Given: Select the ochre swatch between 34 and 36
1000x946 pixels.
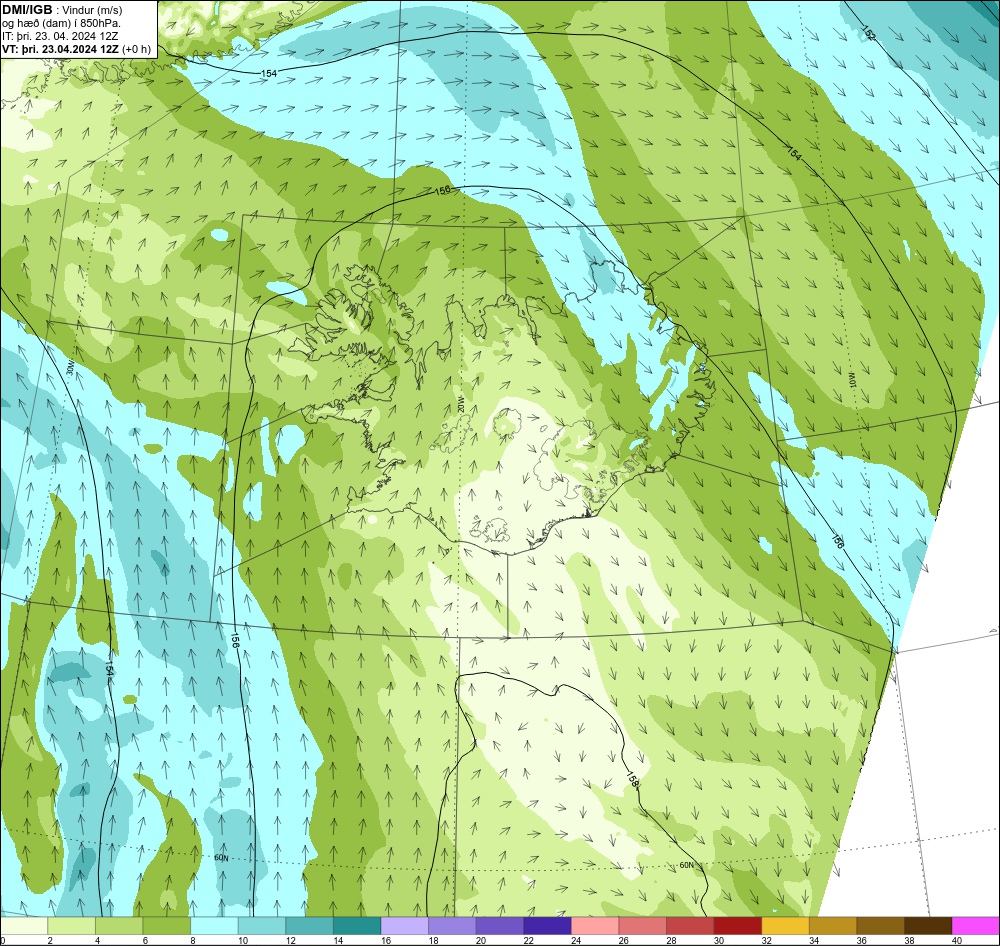Looking at the screenshot, I should click(833, 926).
